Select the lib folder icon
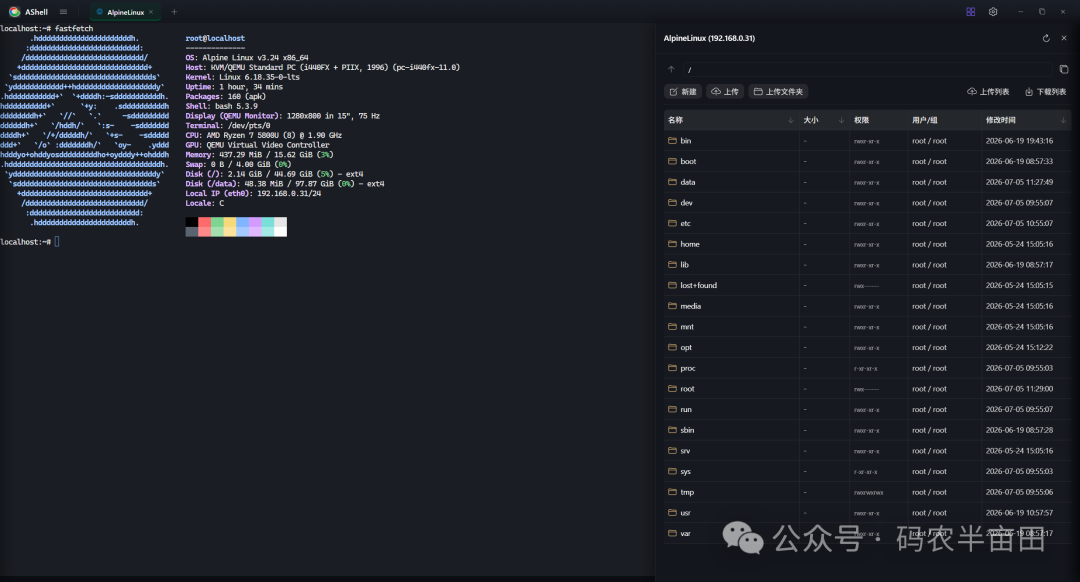Viewport: 1080px width, 582px height. 672,264
